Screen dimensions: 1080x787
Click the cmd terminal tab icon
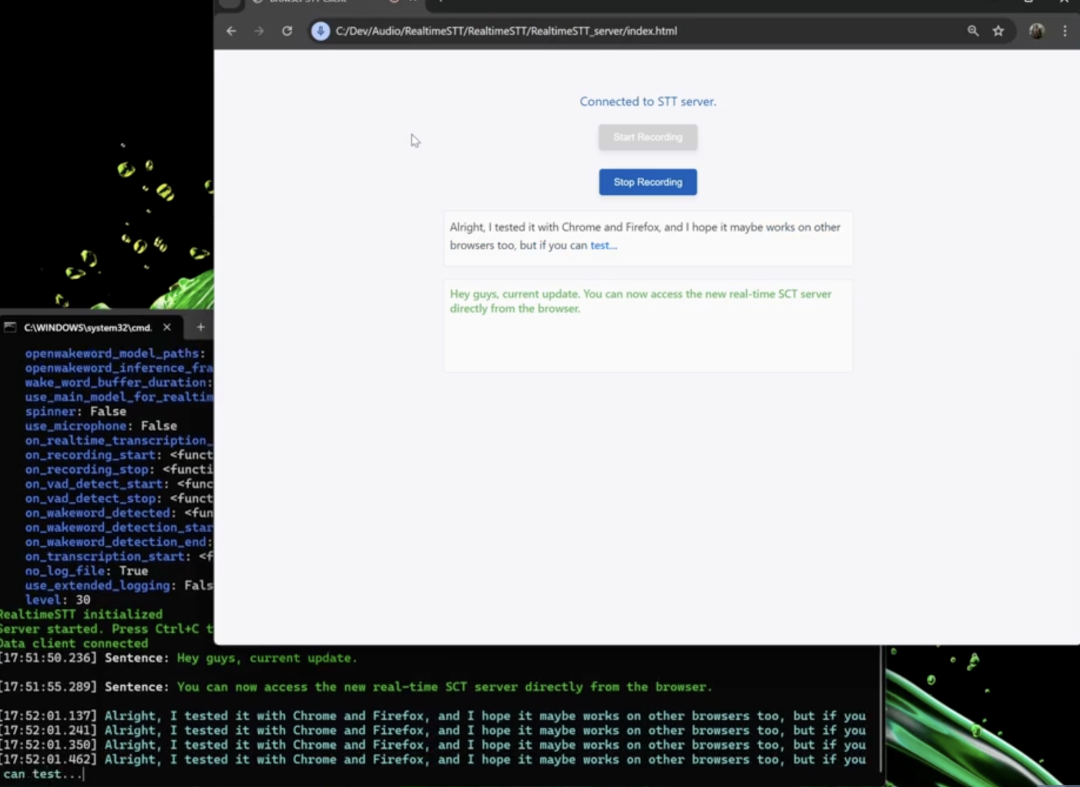click(10, 327)
